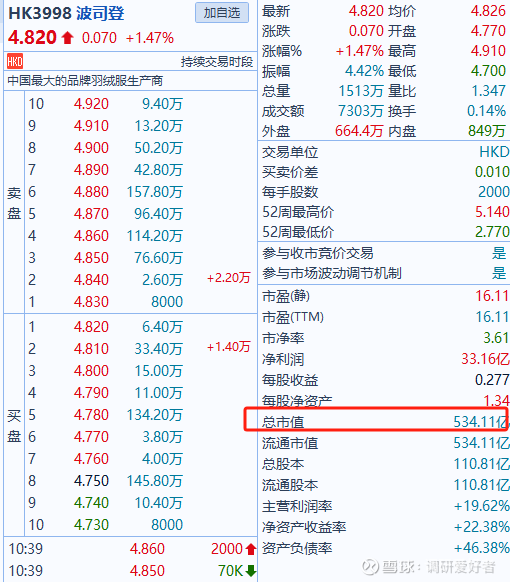This screenshot has height=582, width=510.
Task: Select the 每股收益 value 0.277
Action: click(492, 380)
